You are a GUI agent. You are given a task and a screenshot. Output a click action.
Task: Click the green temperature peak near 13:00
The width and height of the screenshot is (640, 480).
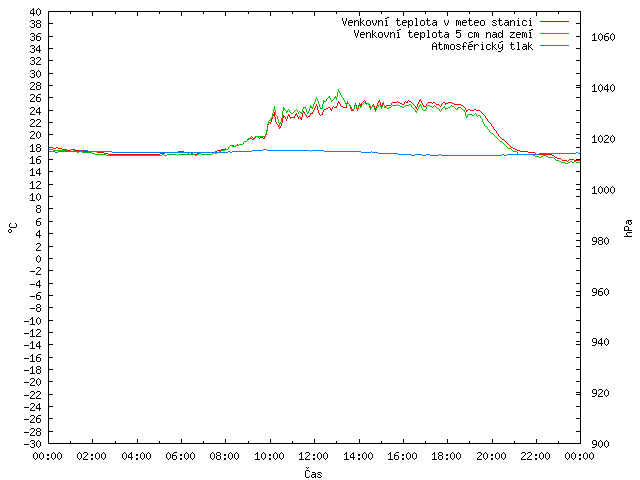coord(338,90)
